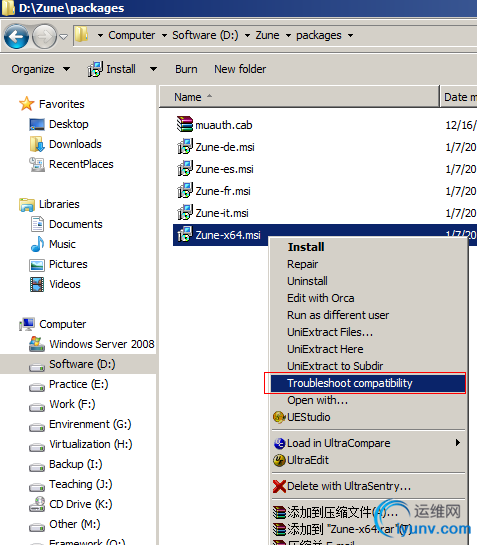Select the Zune-fr.msi installer icon
The image size is (477, 545).
click(185, 190)
